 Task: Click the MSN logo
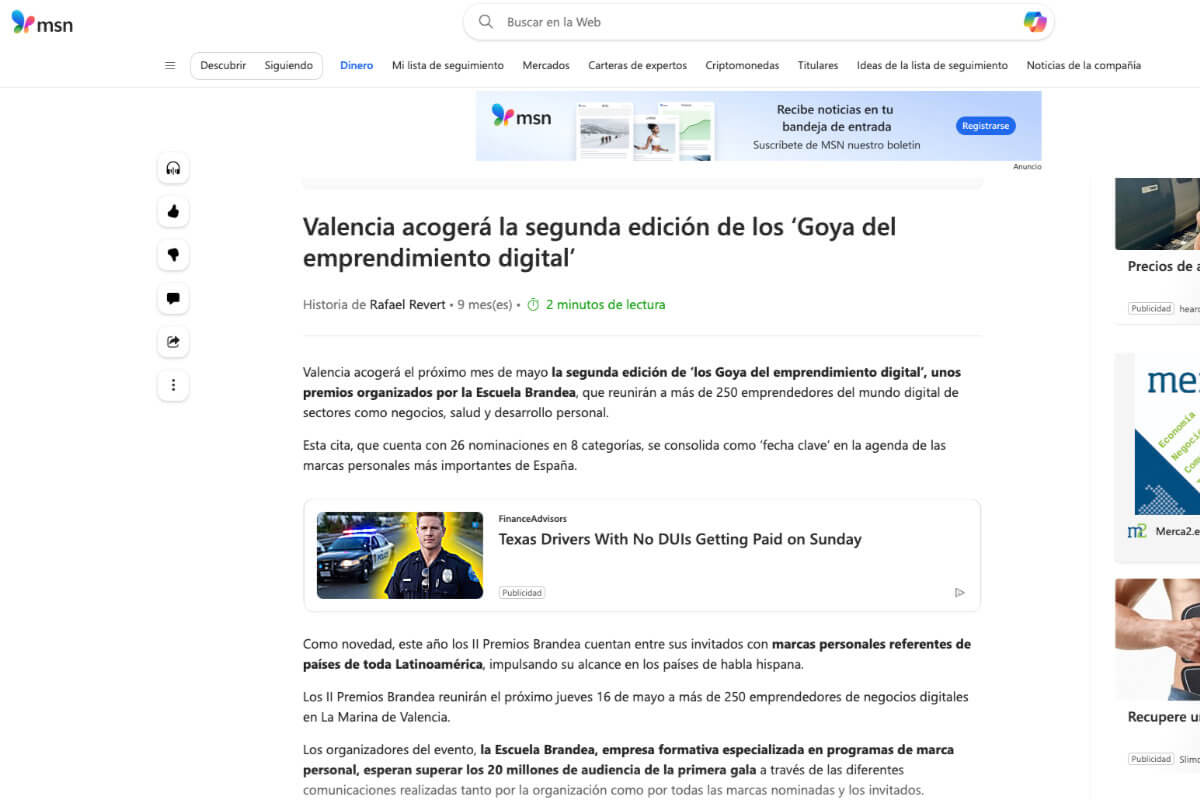(41, 22)
